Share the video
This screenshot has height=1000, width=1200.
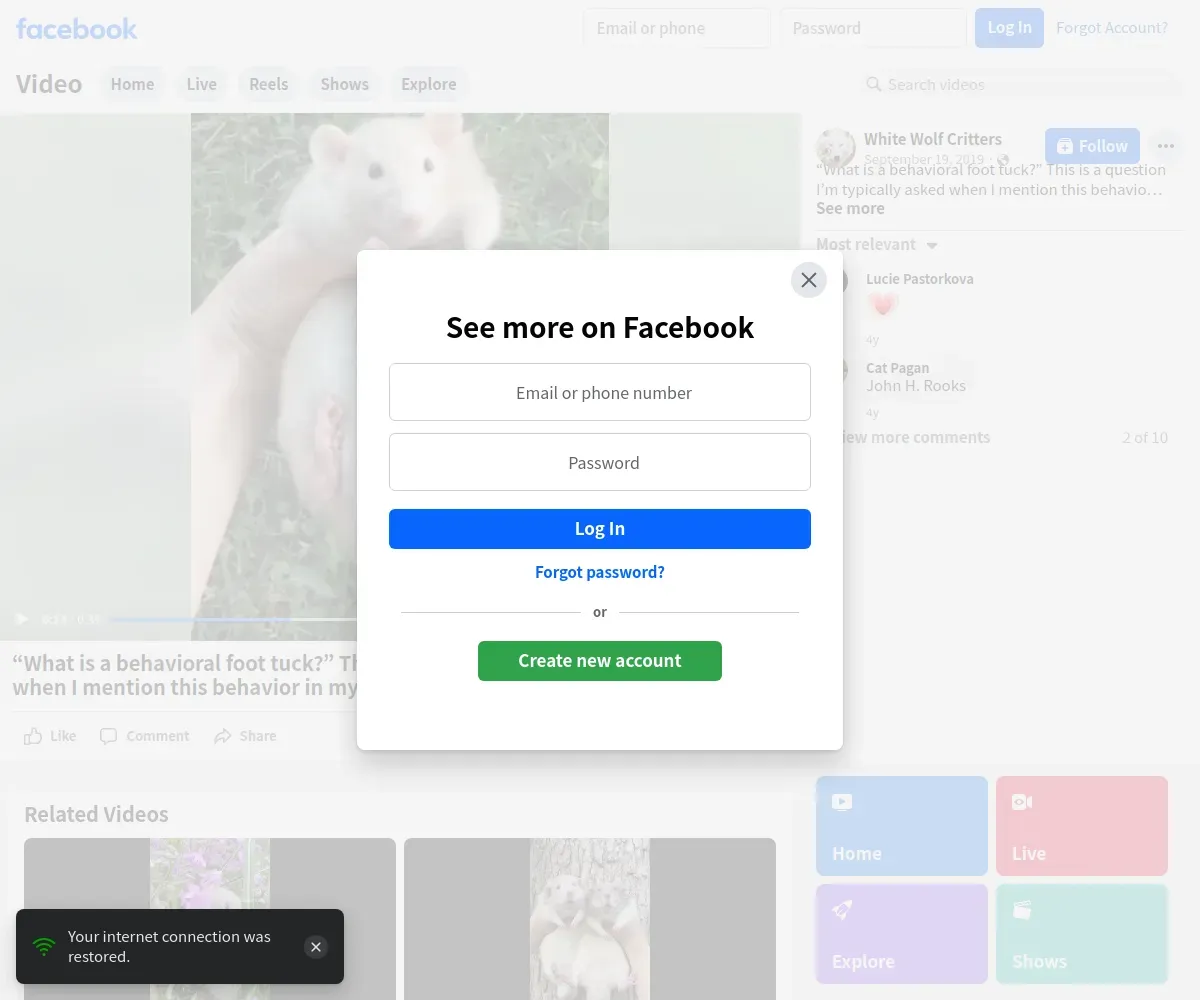tap(245, 736)
